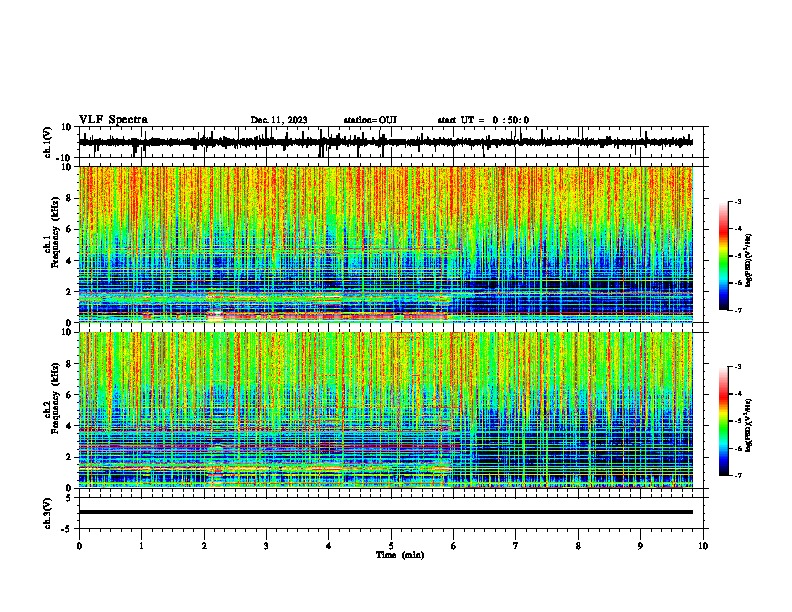Click time axis tick label "3"

point(266,545)
